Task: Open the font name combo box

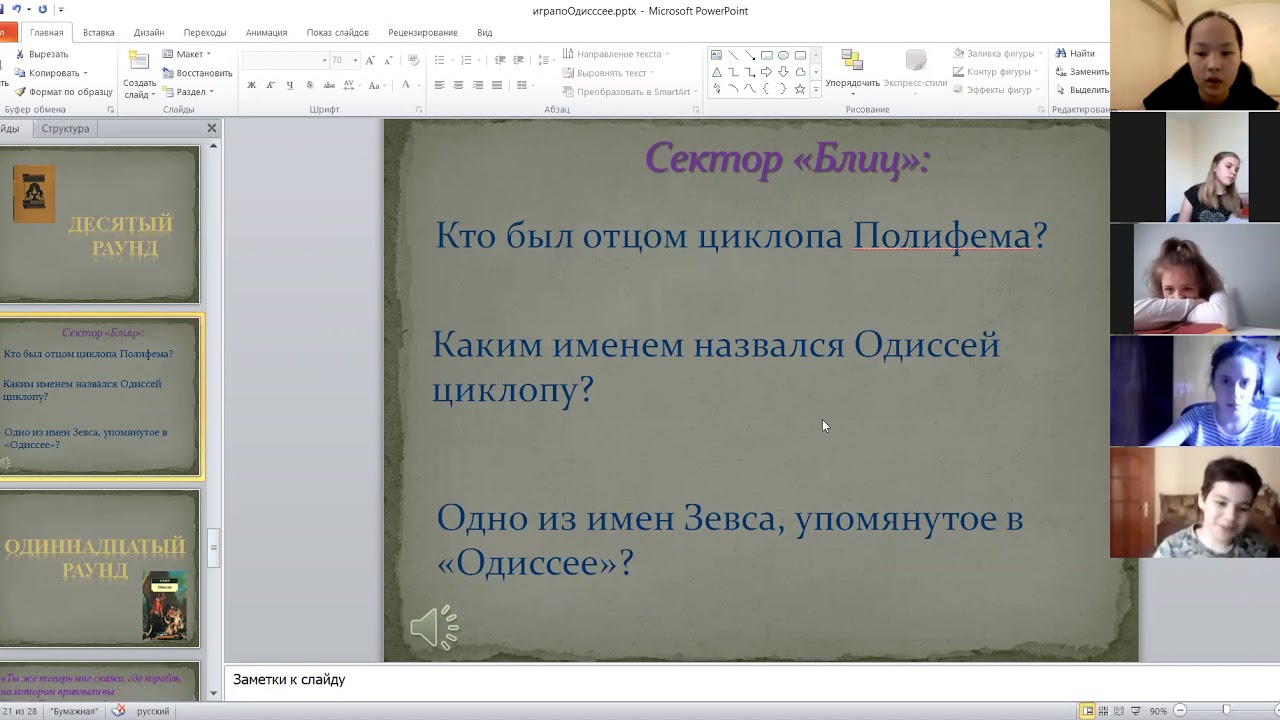Action: (285, 60)
